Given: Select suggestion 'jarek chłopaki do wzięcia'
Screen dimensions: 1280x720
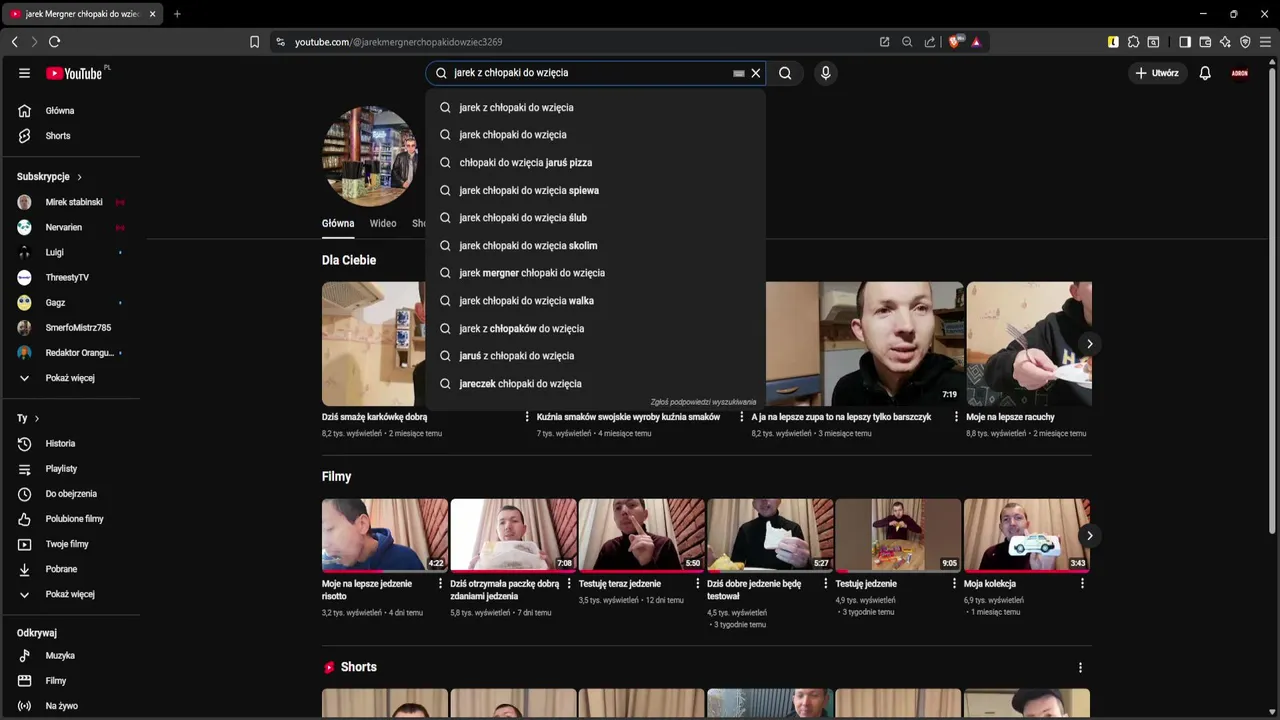Looking at the screenshot, I should 595,135.
